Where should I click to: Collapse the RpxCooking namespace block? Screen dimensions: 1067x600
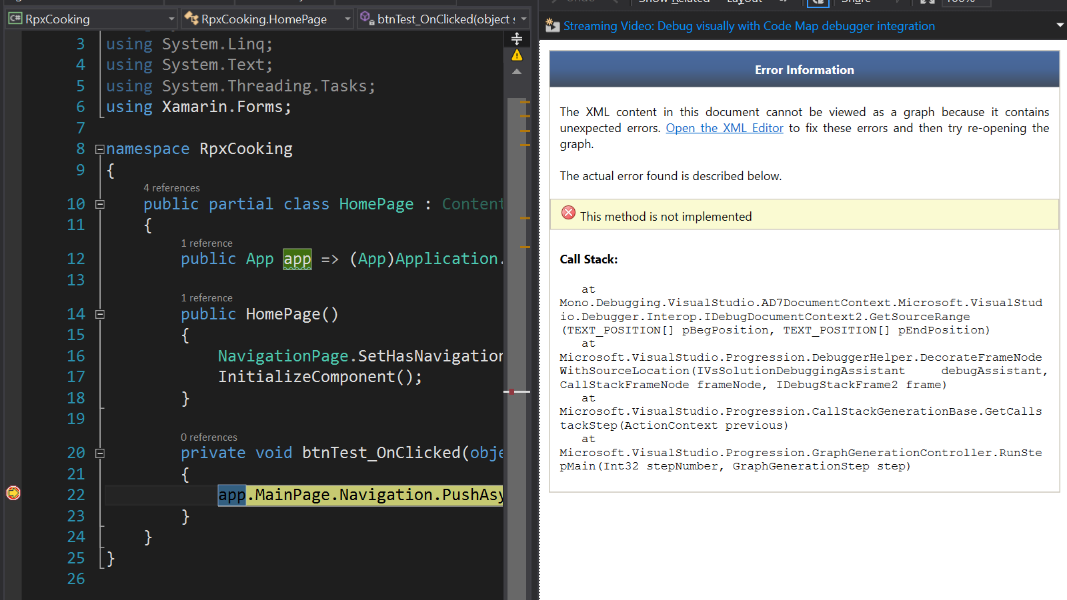tap(100, 149)
